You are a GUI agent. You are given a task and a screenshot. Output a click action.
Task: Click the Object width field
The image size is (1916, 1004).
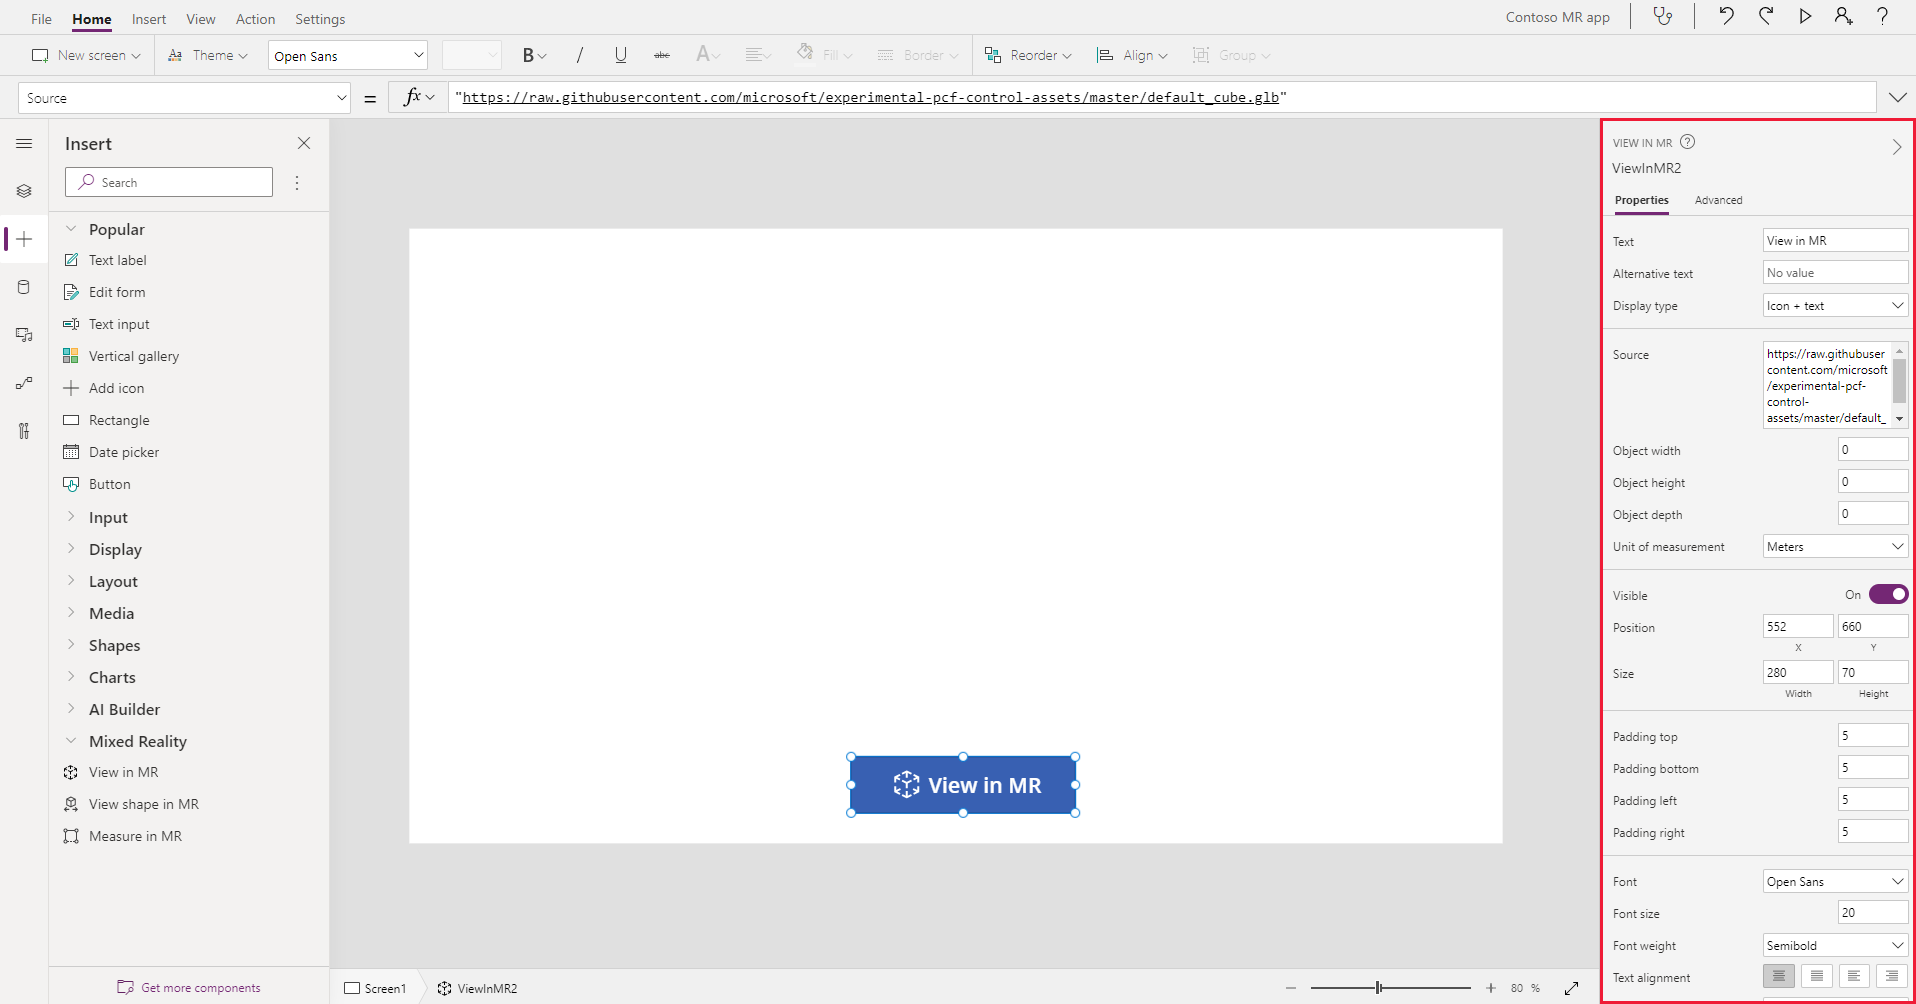tap(1873, 450)
